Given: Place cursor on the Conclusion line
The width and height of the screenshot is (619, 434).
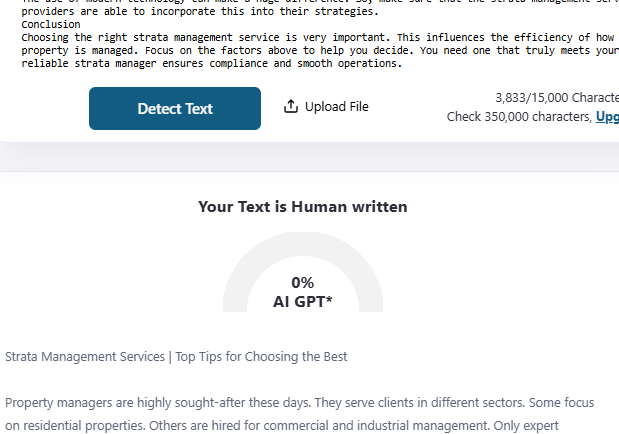Looking at the screenshot, I should point(50,24).
